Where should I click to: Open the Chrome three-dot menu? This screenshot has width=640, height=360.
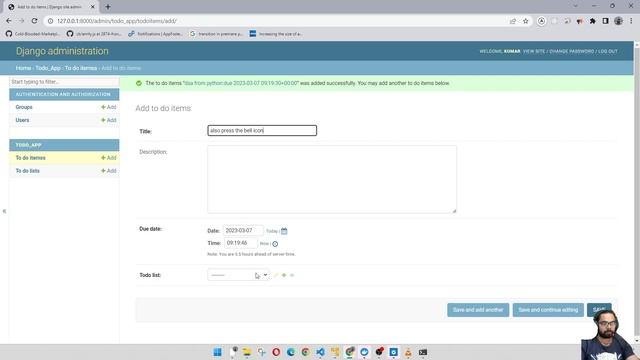[631, 21]
